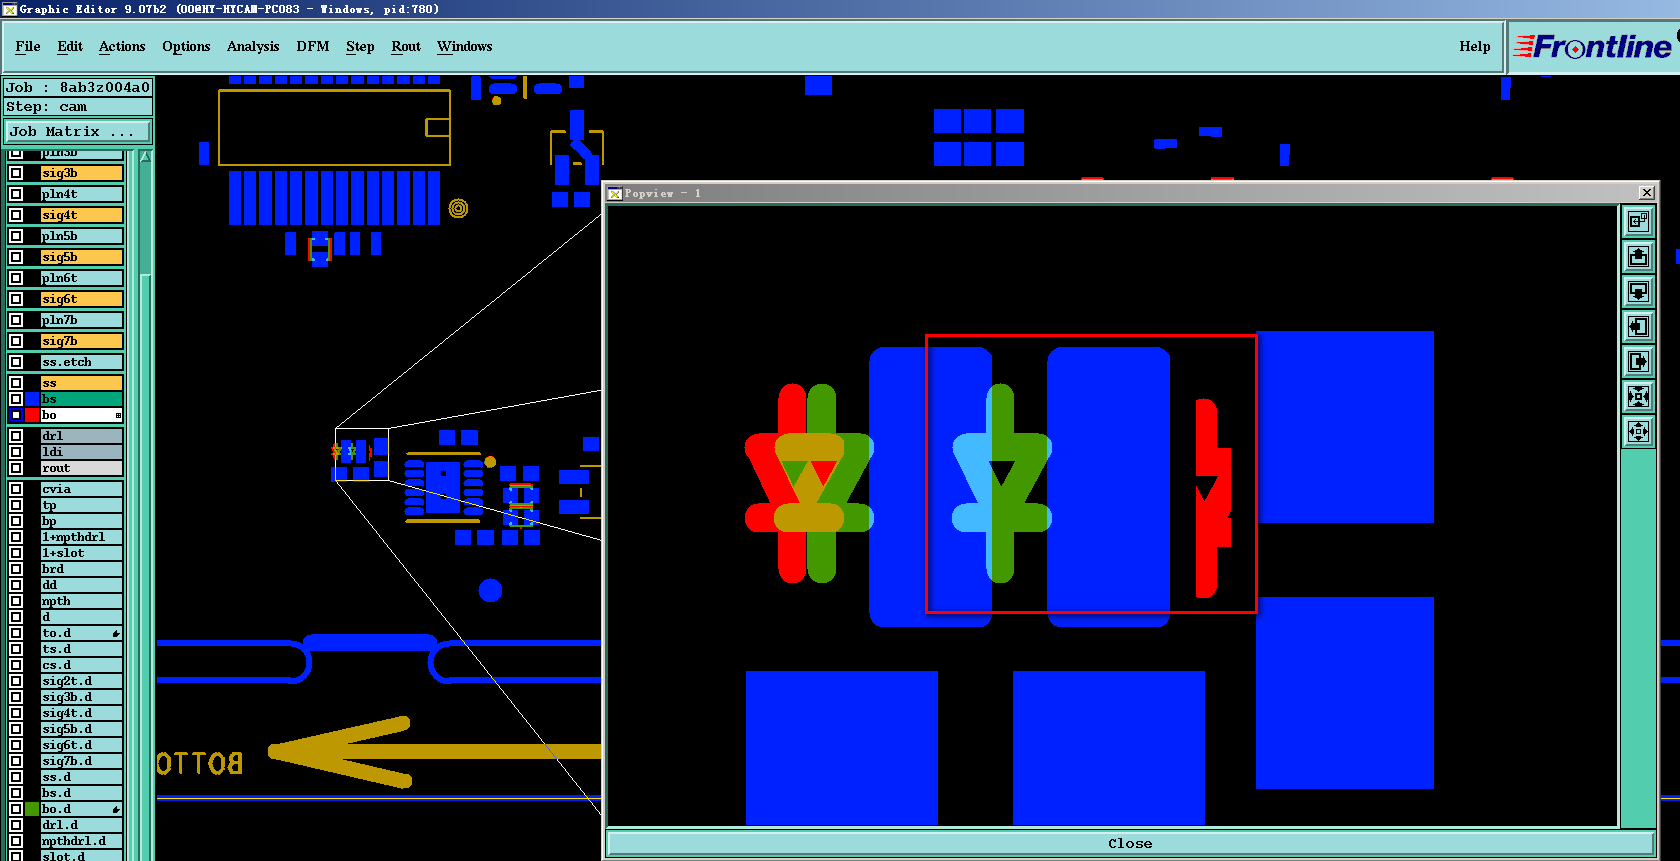Toggle the pln4t layer display box
The image size is (1680, 861).
[16, 194]
